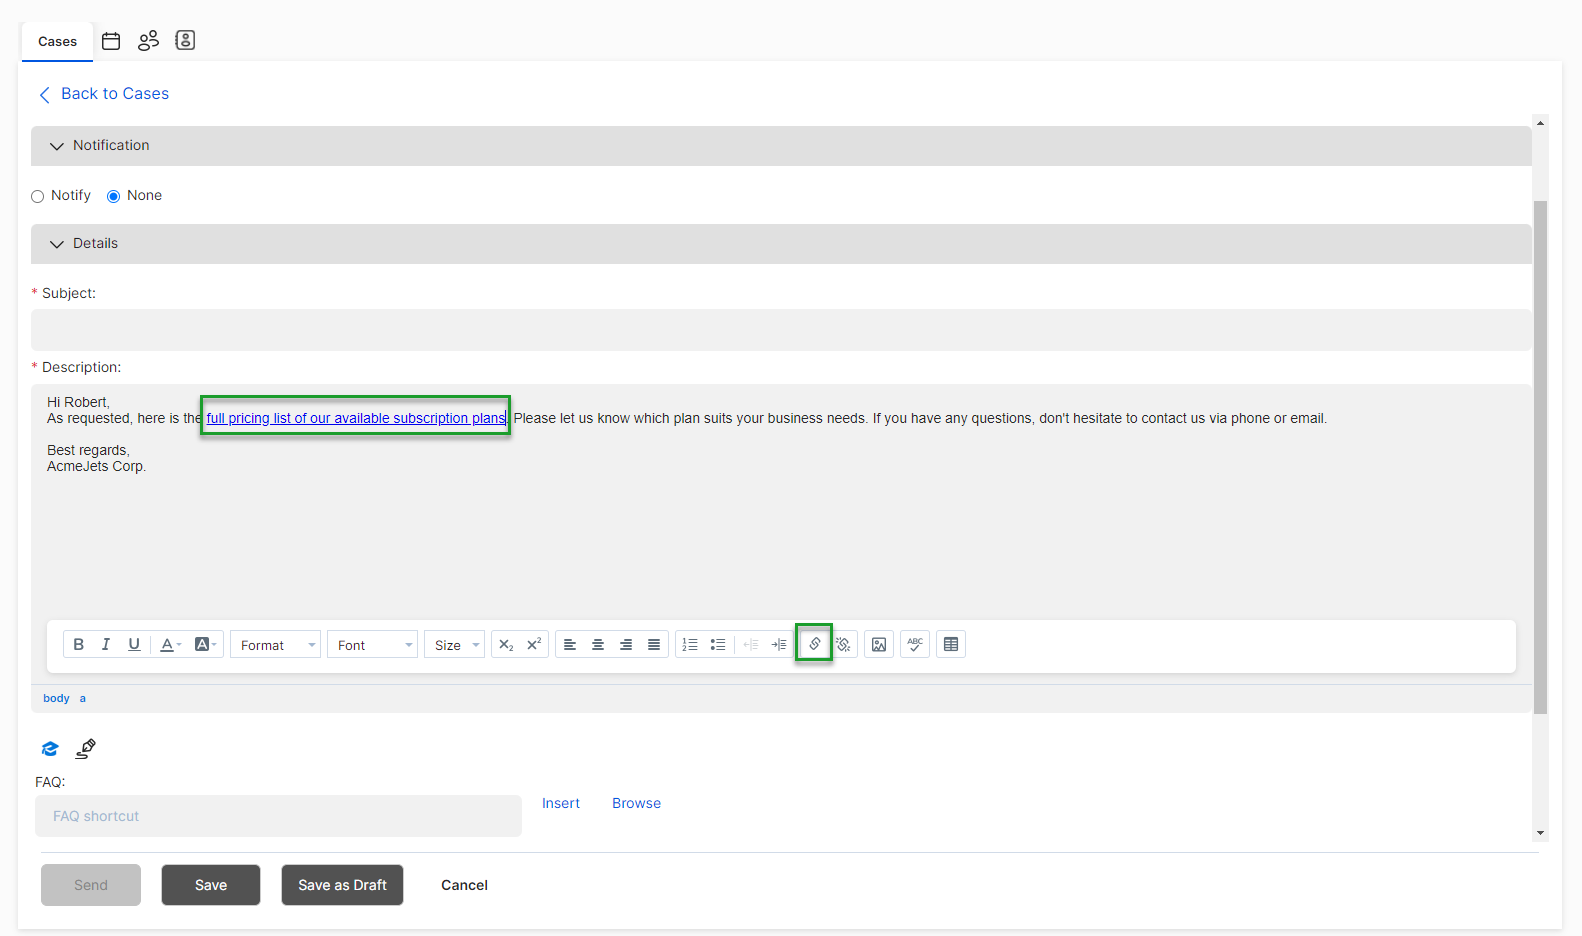Click the FAQ shortcut field
1582x936 pixels.
(x=278, y=816)
